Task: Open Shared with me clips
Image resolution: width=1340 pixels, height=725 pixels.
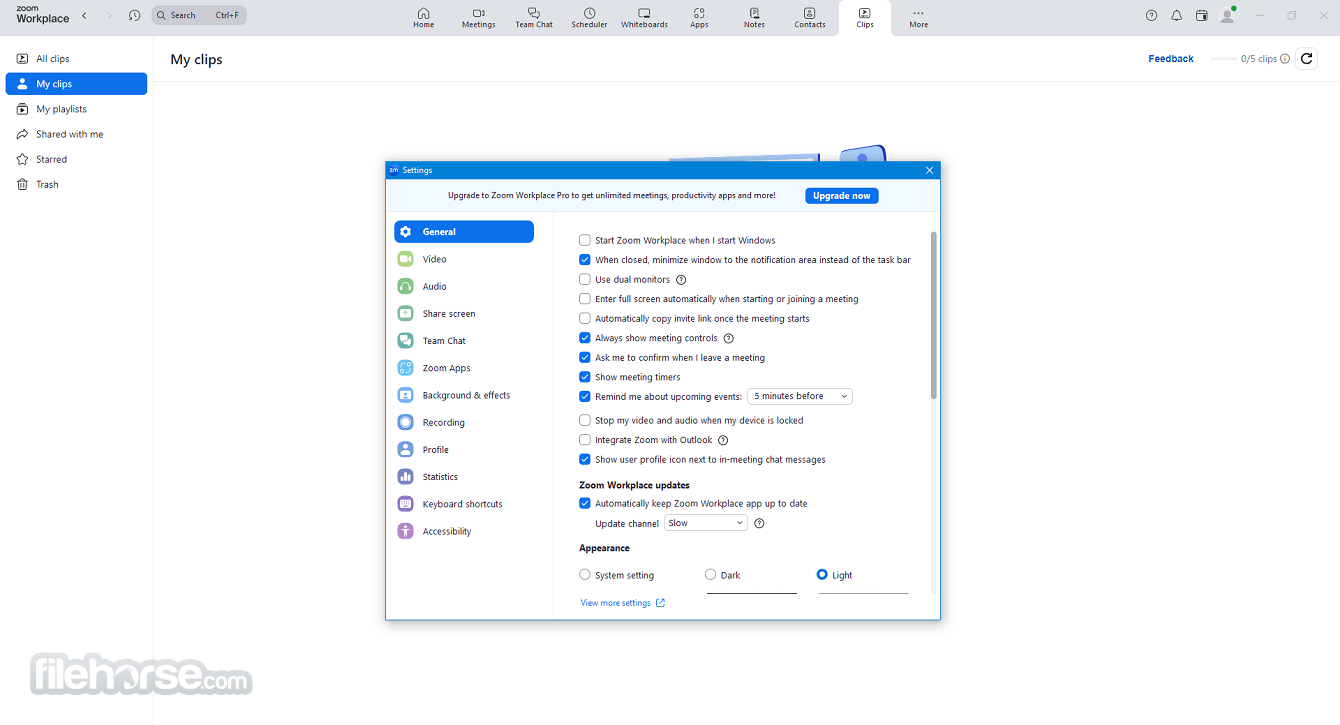Action: (76, 134)
